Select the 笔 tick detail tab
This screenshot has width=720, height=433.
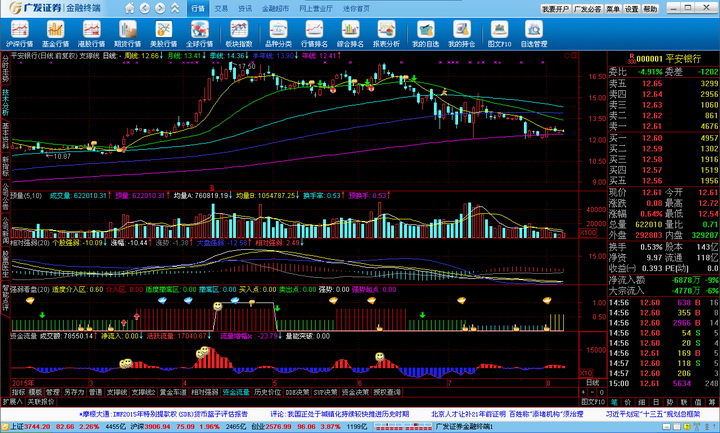[614, 402]
